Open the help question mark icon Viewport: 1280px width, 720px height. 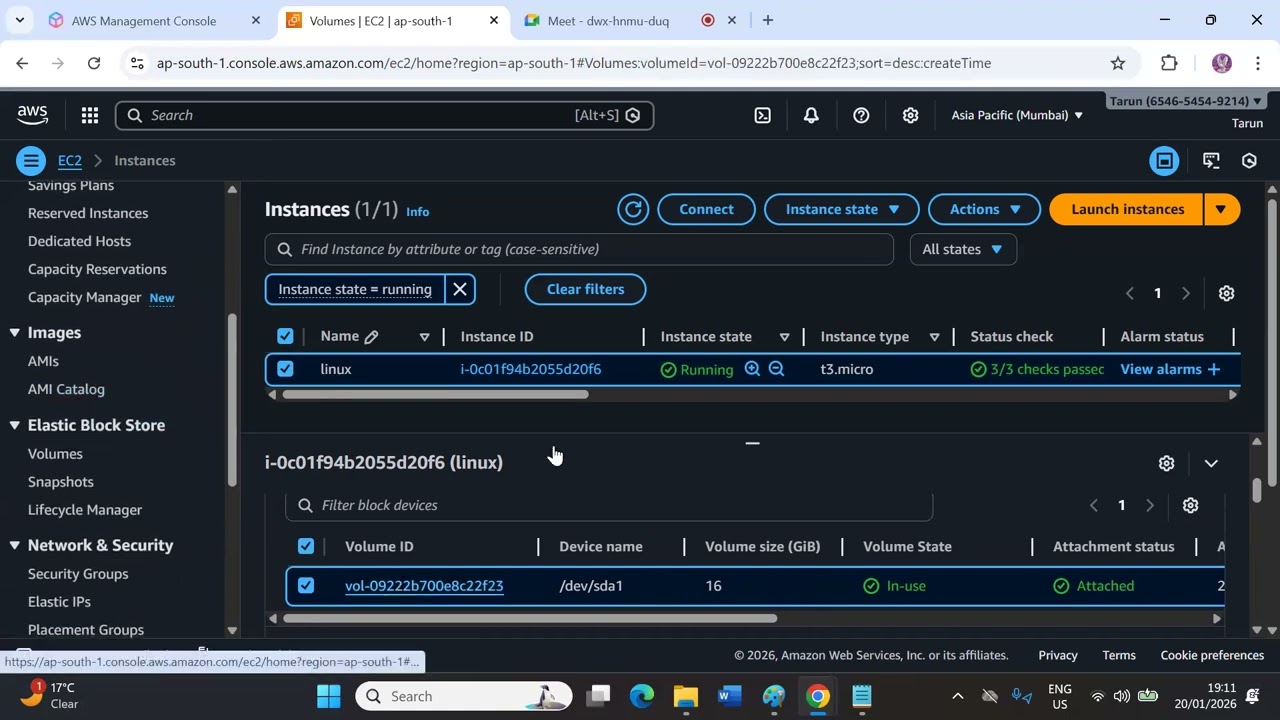861,115
